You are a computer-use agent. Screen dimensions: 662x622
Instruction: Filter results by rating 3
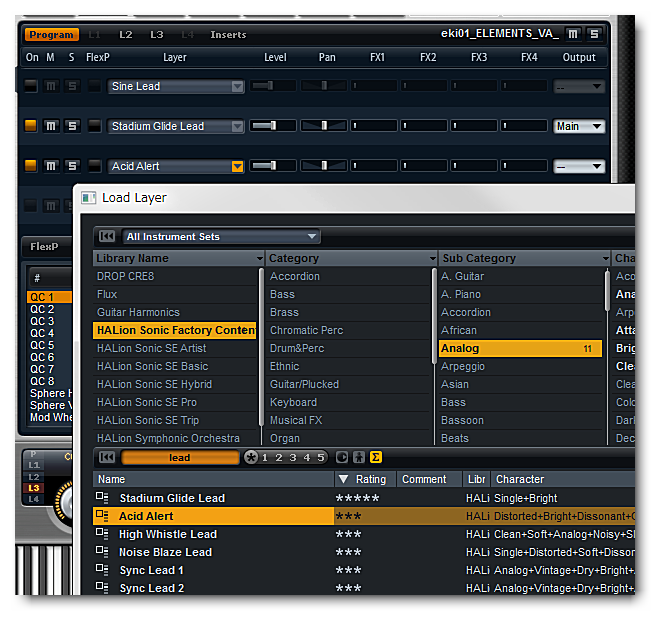(x=293, y=458)
